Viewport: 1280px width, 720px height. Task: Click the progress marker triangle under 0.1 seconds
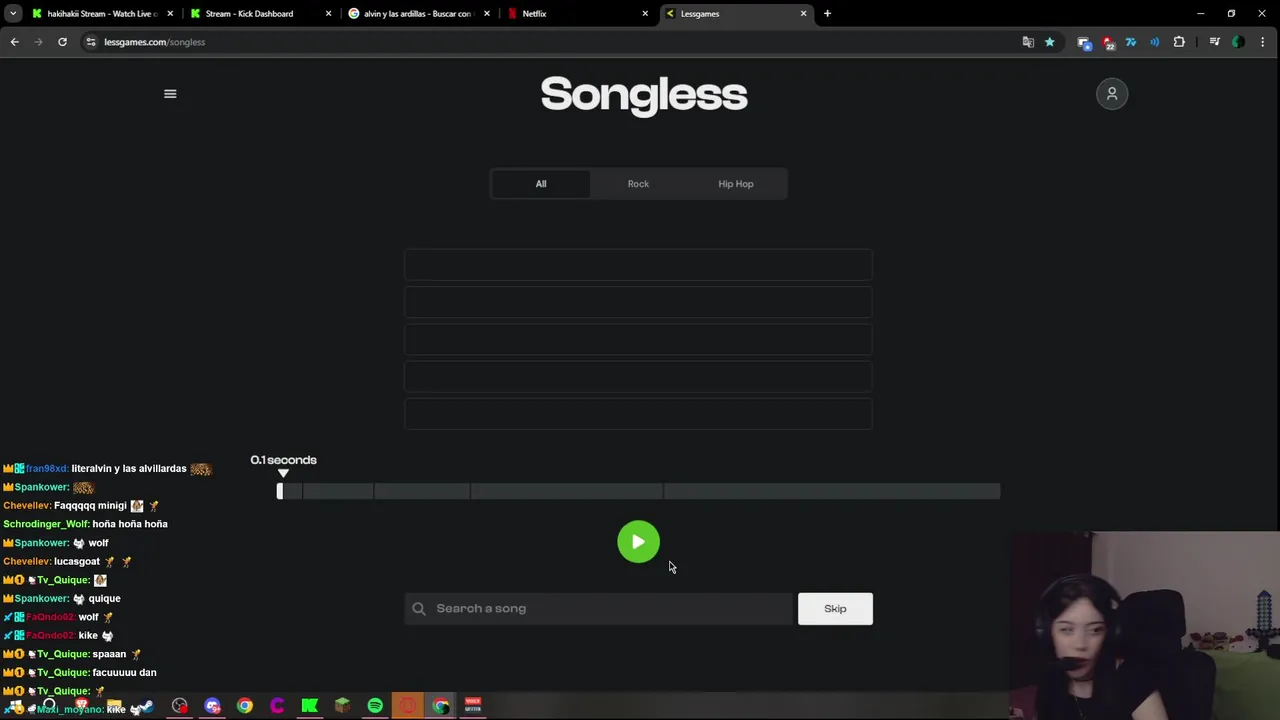(x=283, y=474)
